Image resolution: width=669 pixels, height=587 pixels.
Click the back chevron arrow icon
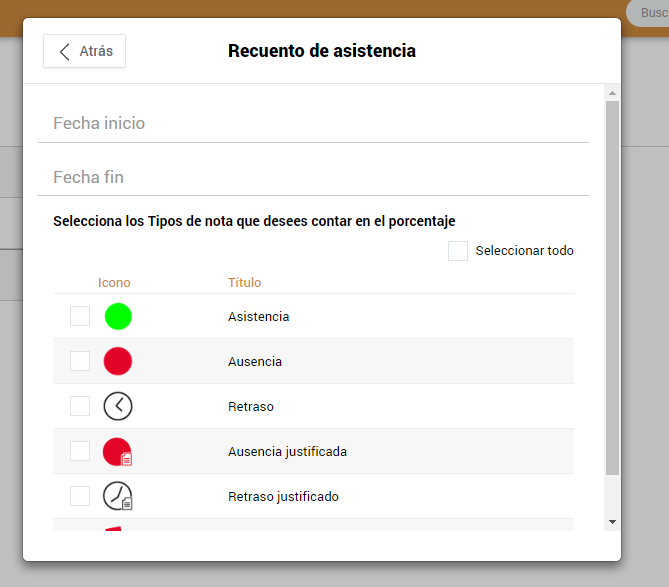click(x=64, y=52)
